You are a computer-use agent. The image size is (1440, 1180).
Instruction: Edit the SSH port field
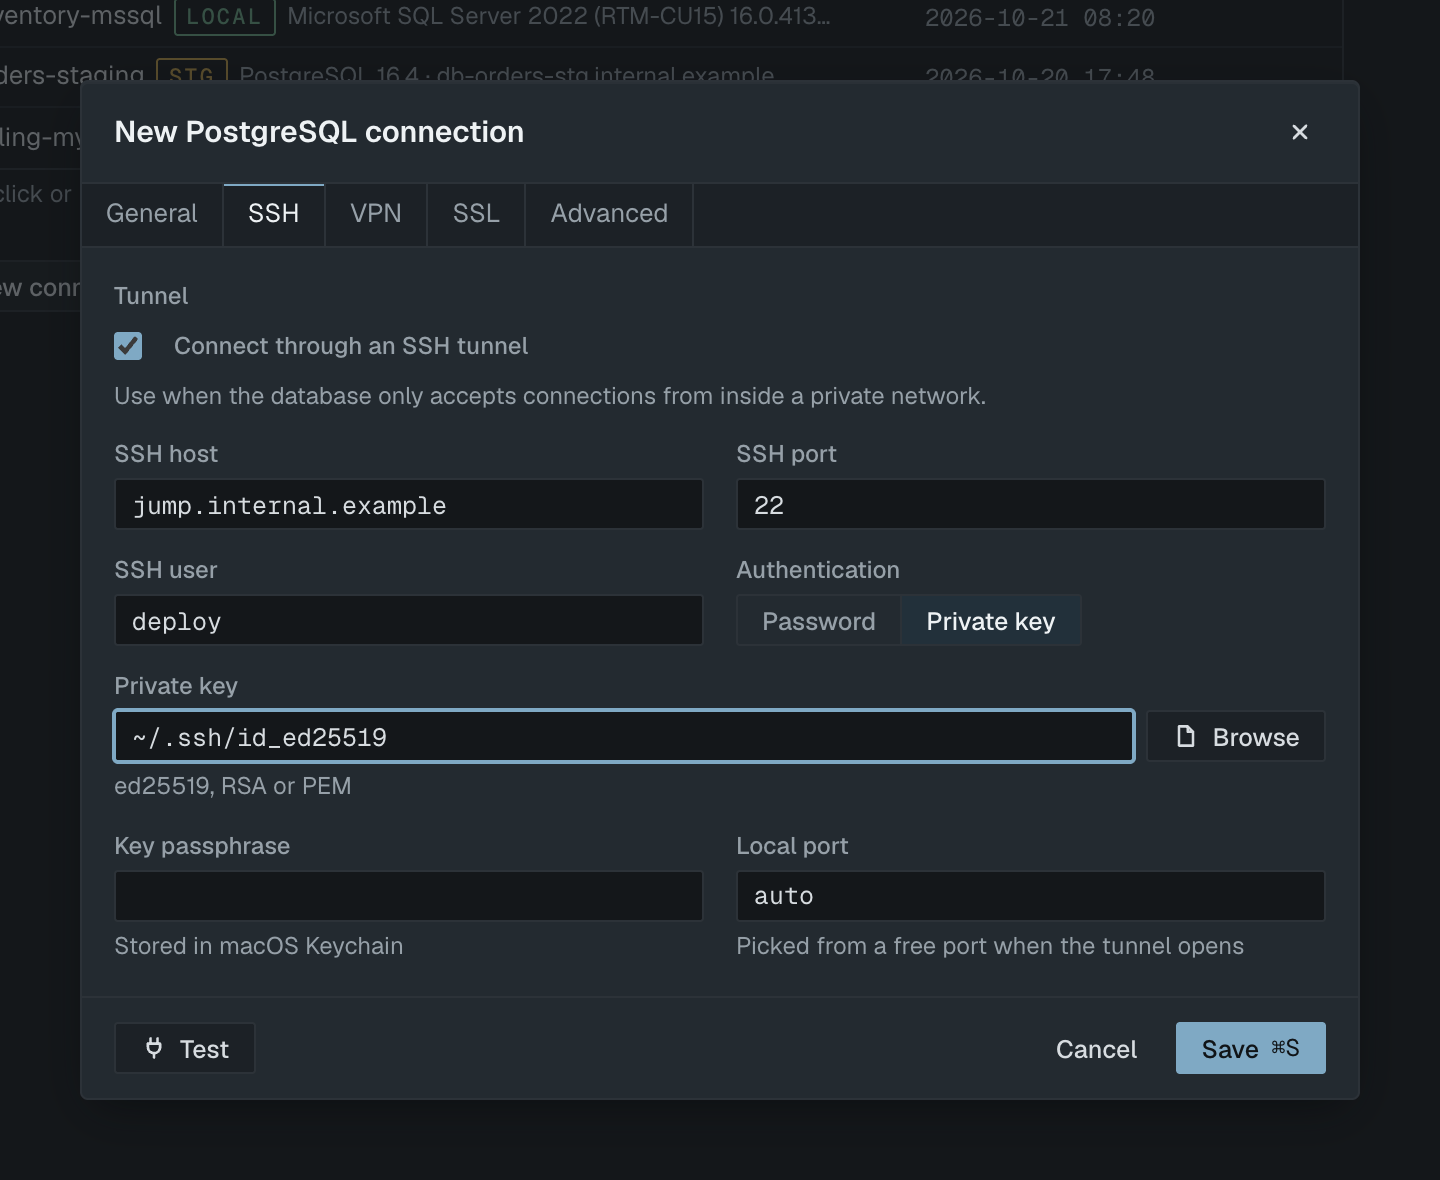click(1031, 505)
